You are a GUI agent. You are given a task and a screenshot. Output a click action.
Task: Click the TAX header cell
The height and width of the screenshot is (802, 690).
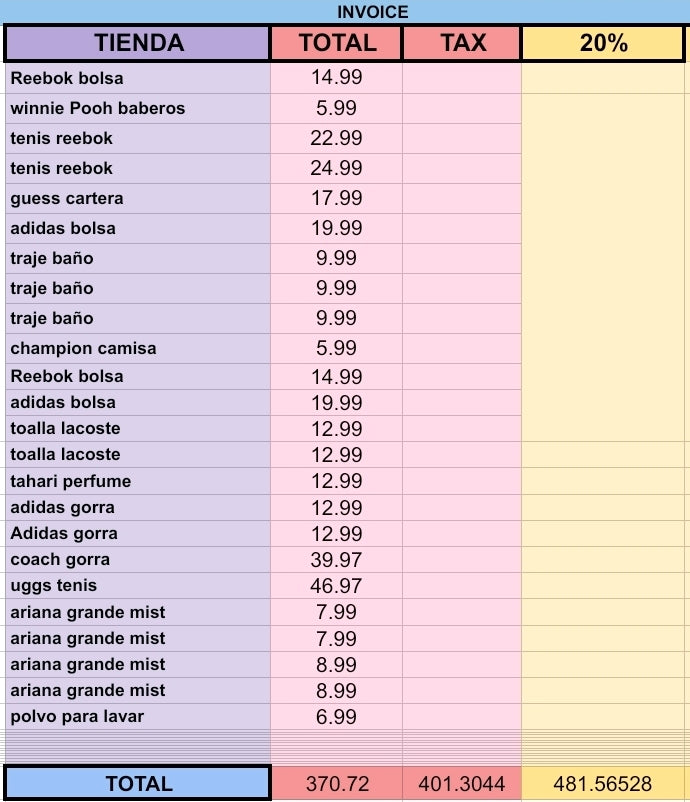coord(462,42)
